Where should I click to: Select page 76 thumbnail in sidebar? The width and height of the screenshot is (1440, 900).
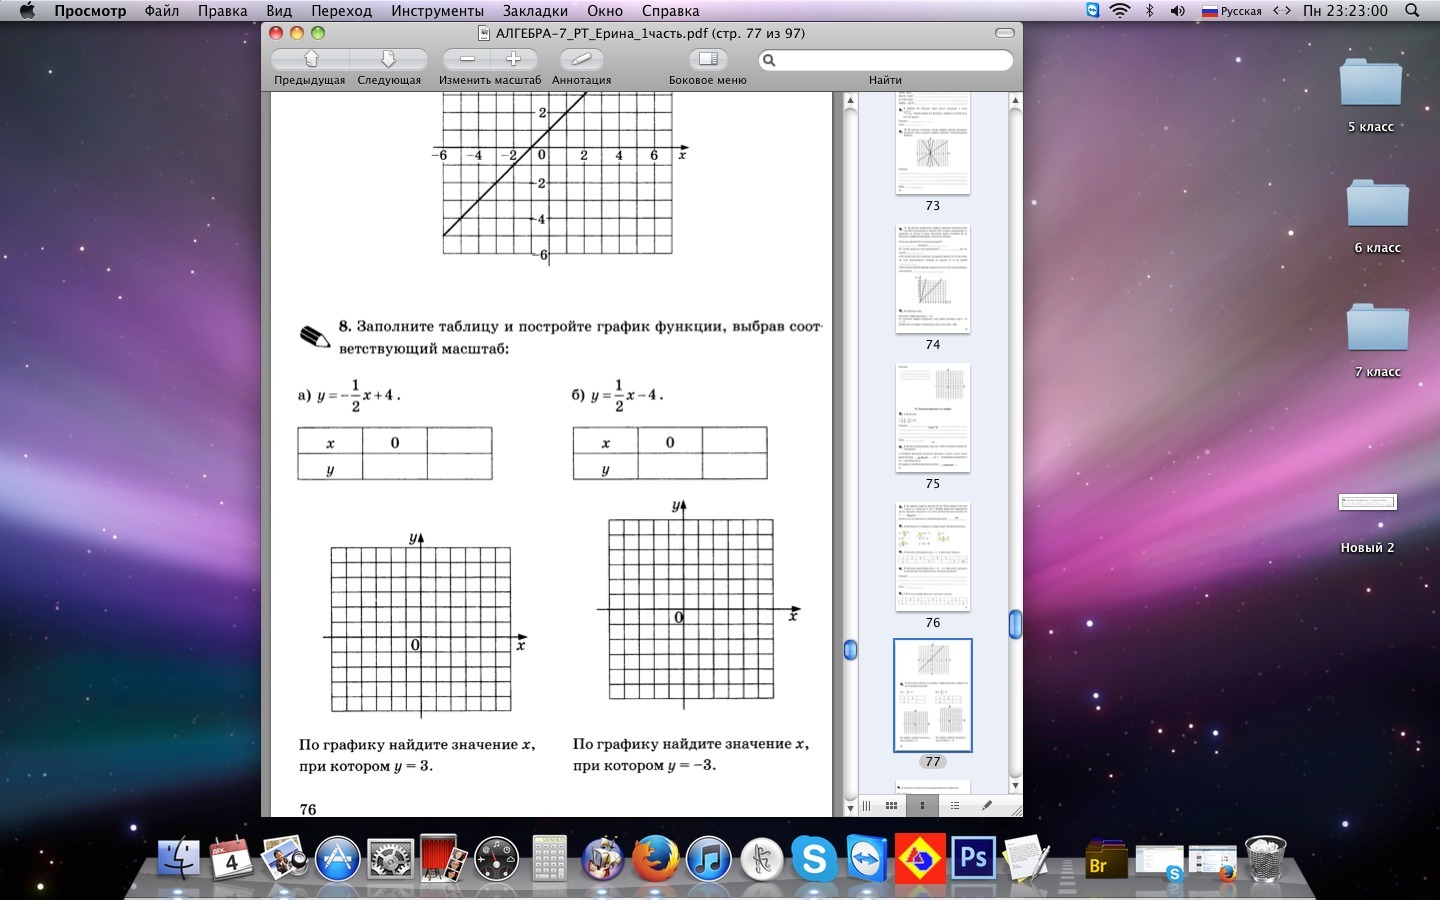point(933,557)
